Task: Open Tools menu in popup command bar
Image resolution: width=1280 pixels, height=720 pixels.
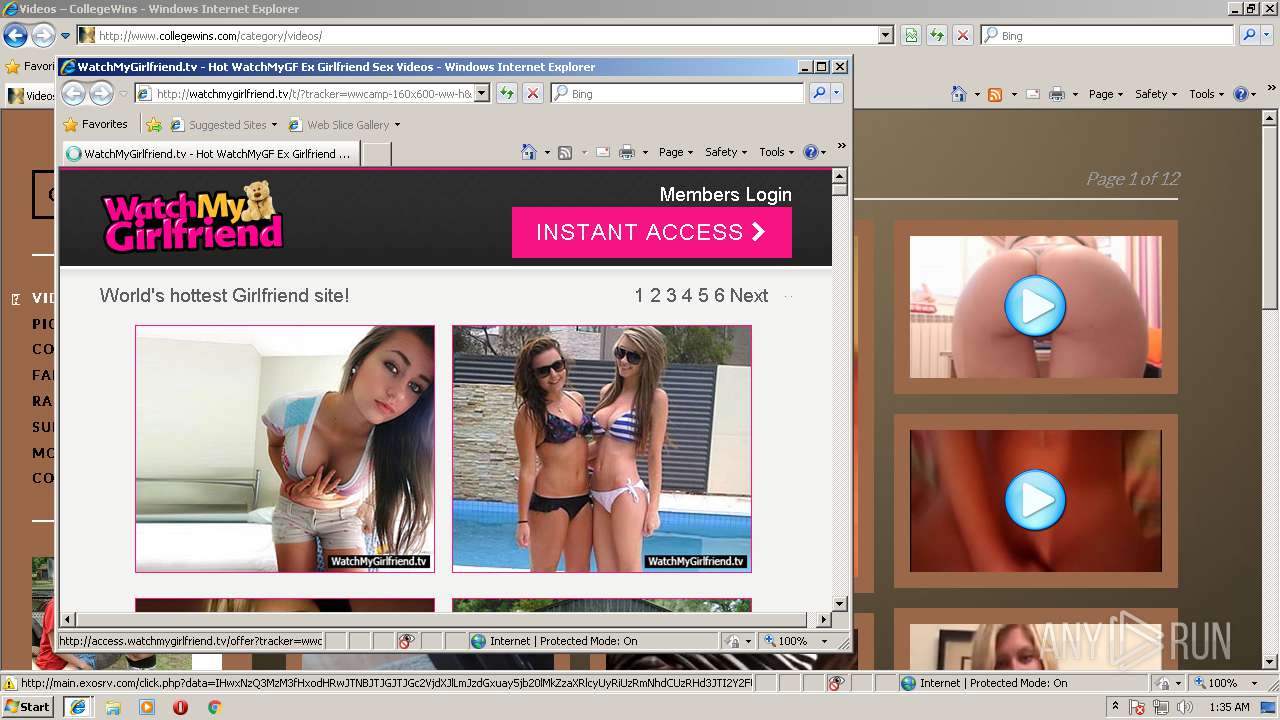Action: (776, 152)
